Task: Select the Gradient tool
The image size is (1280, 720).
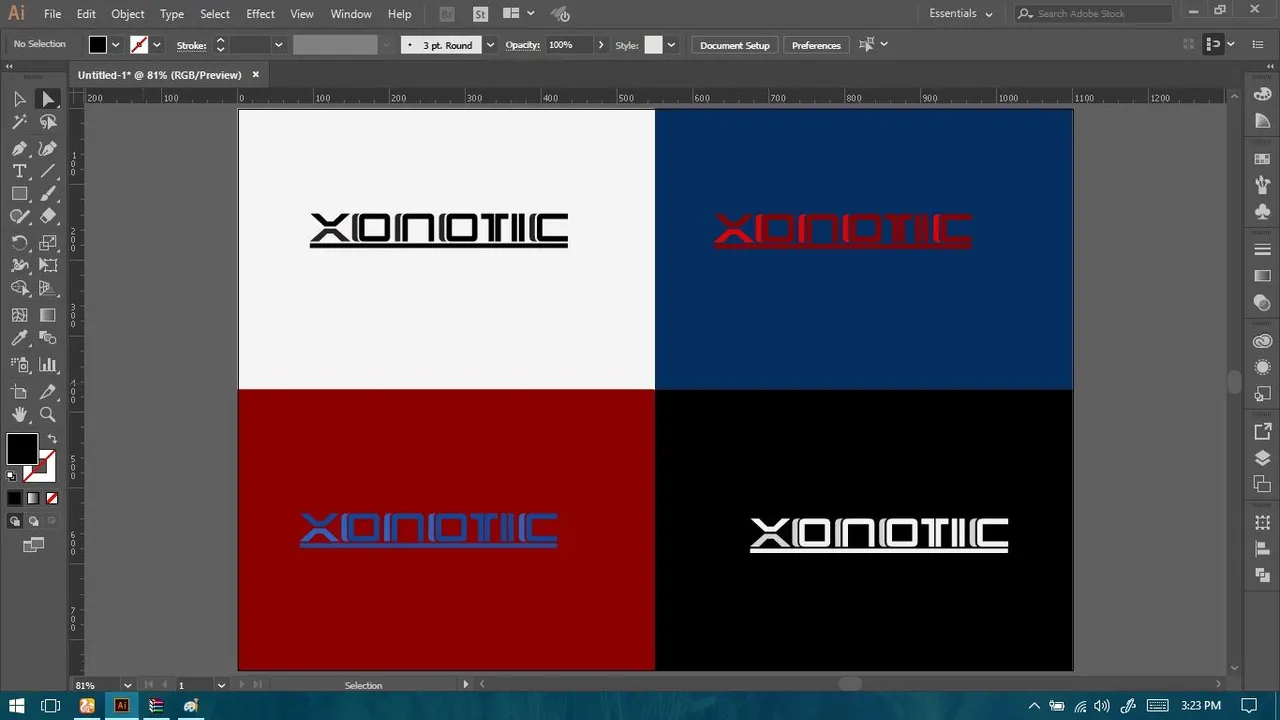Action: (x=48, y=315)
